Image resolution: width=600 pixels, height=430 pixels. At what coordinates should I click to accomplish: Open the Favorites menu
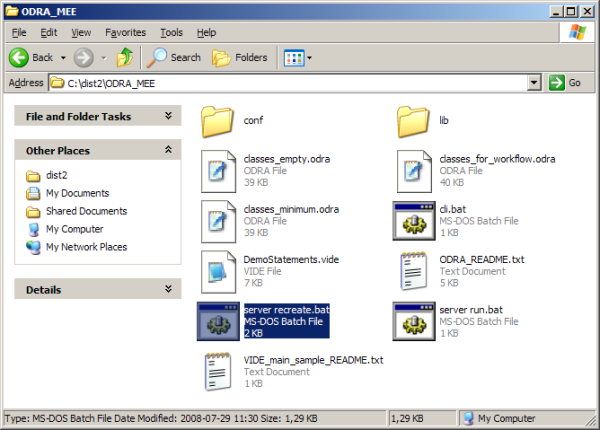click(x=126, y=33)
